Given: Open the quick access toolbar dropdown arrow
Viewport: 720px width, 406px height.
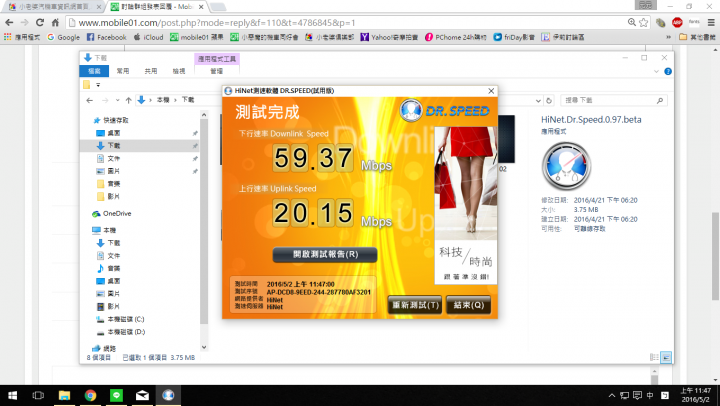Looking at the screenshot, I should [x=98, y=85].
